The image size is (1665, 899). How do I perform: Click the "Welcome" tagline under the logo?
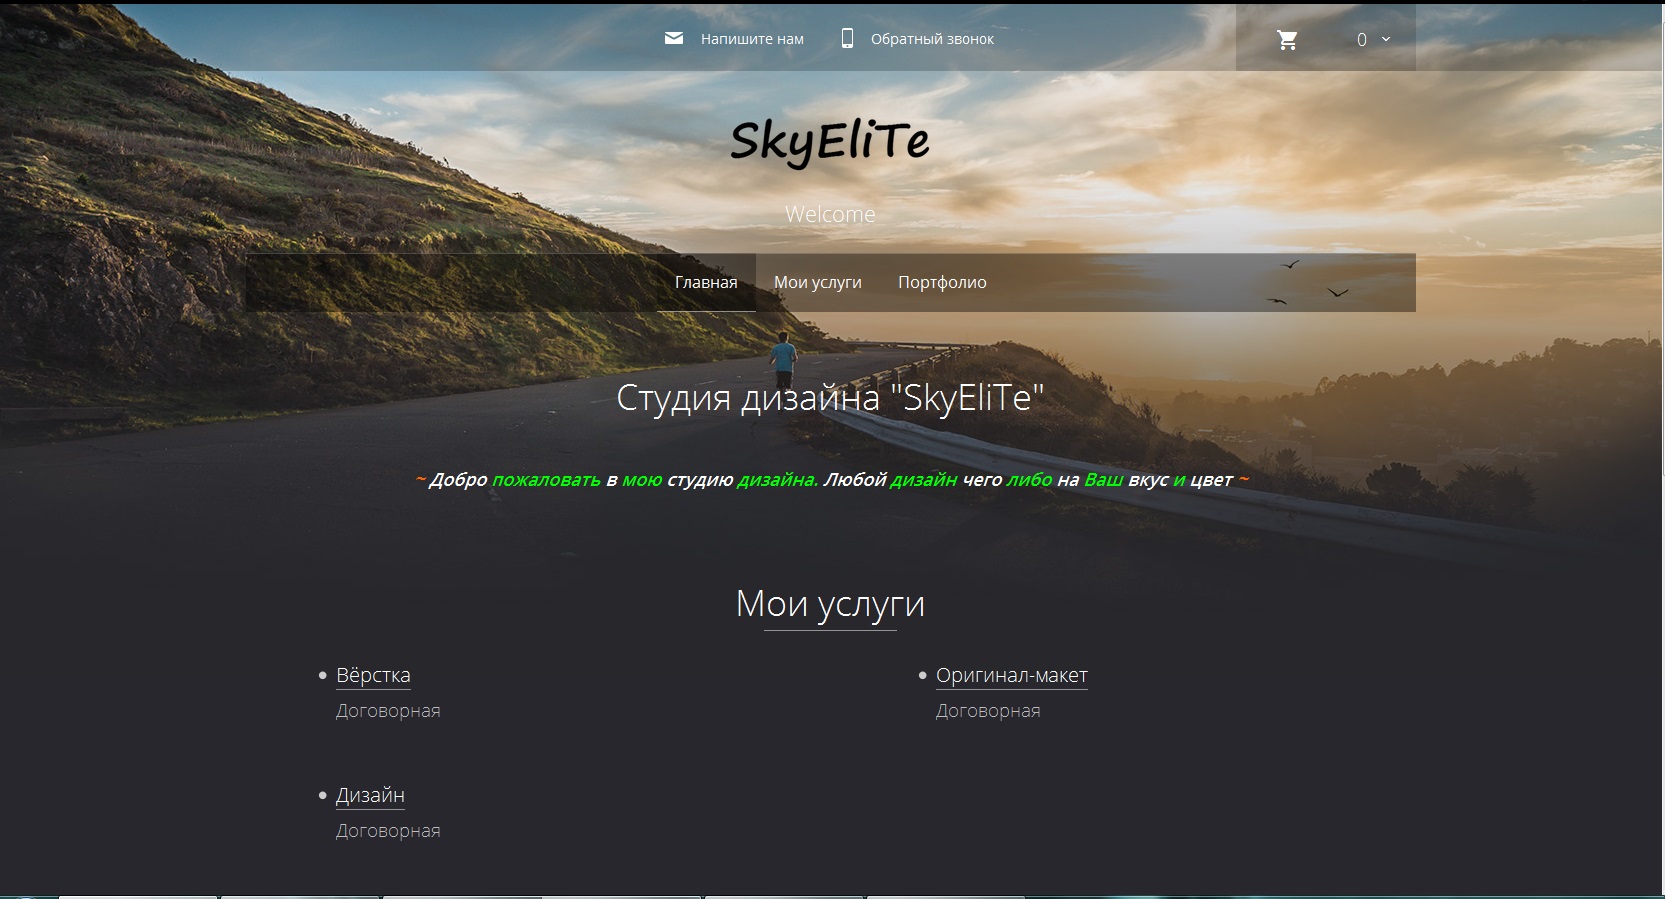pos(830,214)
